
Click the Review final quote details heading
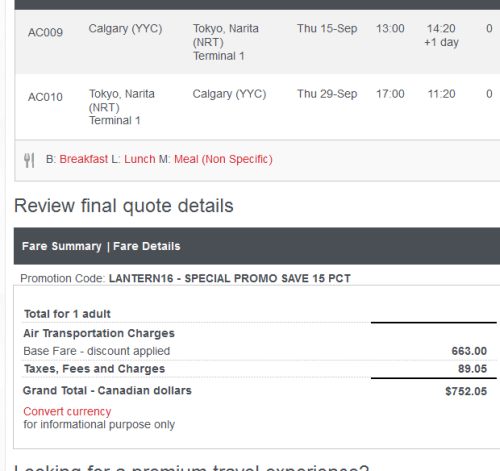point(124,205)
